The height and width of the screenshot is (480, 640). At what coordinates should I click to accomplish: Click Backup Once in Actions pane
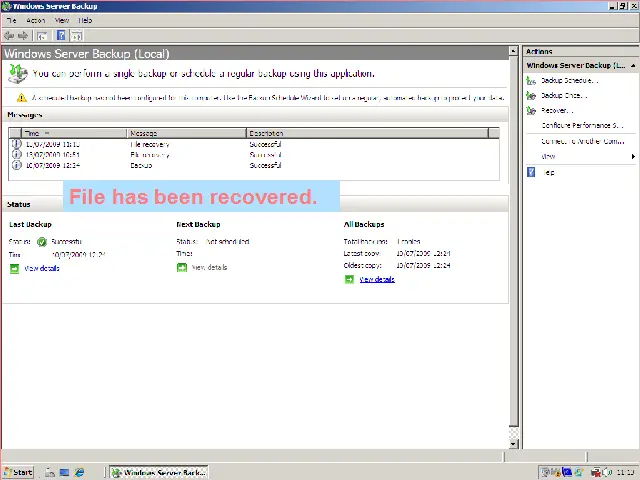[x=564, y=96]
